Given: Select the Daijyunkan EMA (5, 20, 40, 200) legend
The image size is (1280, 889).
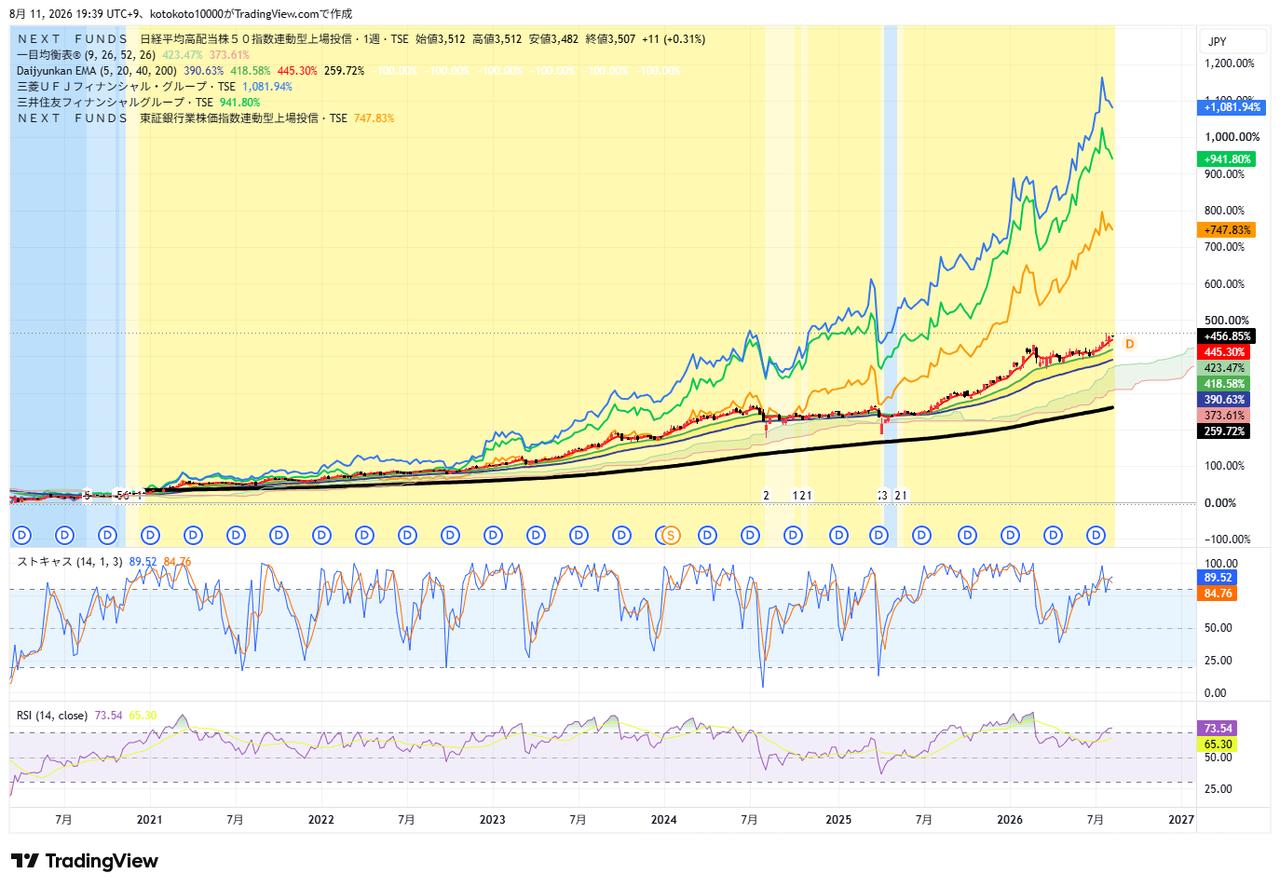Looking at the screenshot, I should coord(97,71).
